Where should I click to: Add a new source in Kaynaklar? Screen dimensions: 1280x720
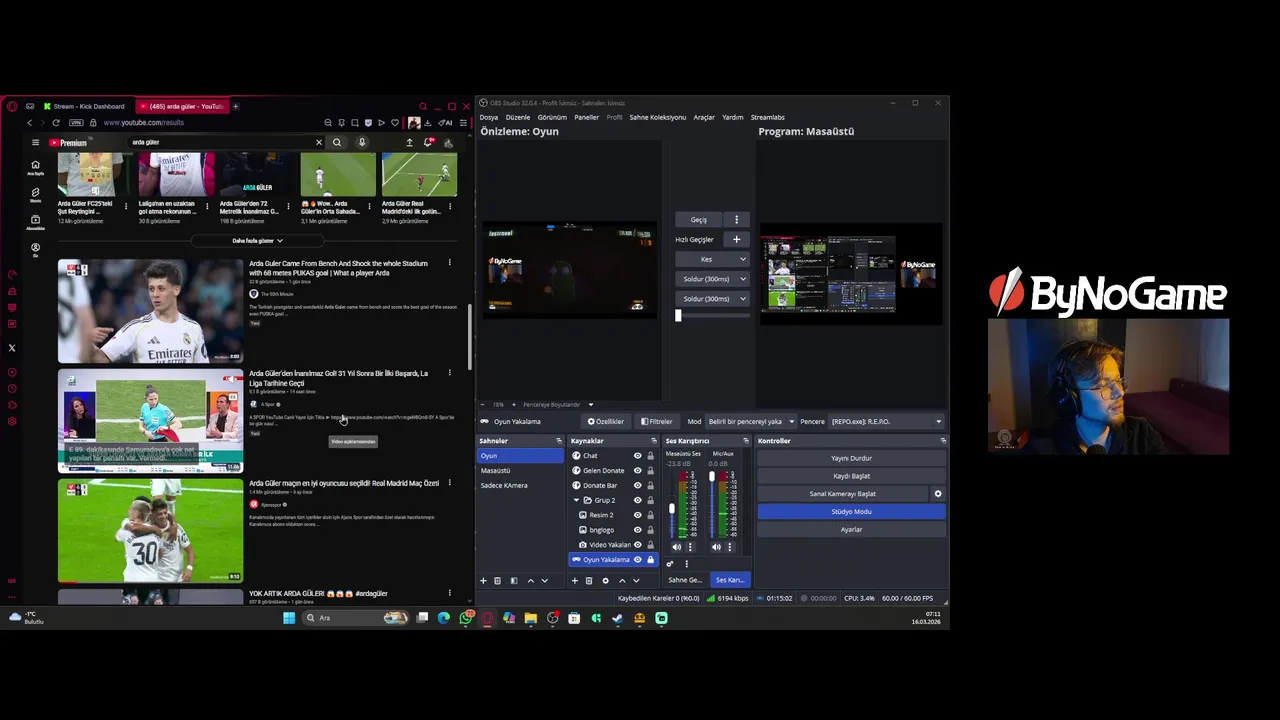(x=574, y=581)
